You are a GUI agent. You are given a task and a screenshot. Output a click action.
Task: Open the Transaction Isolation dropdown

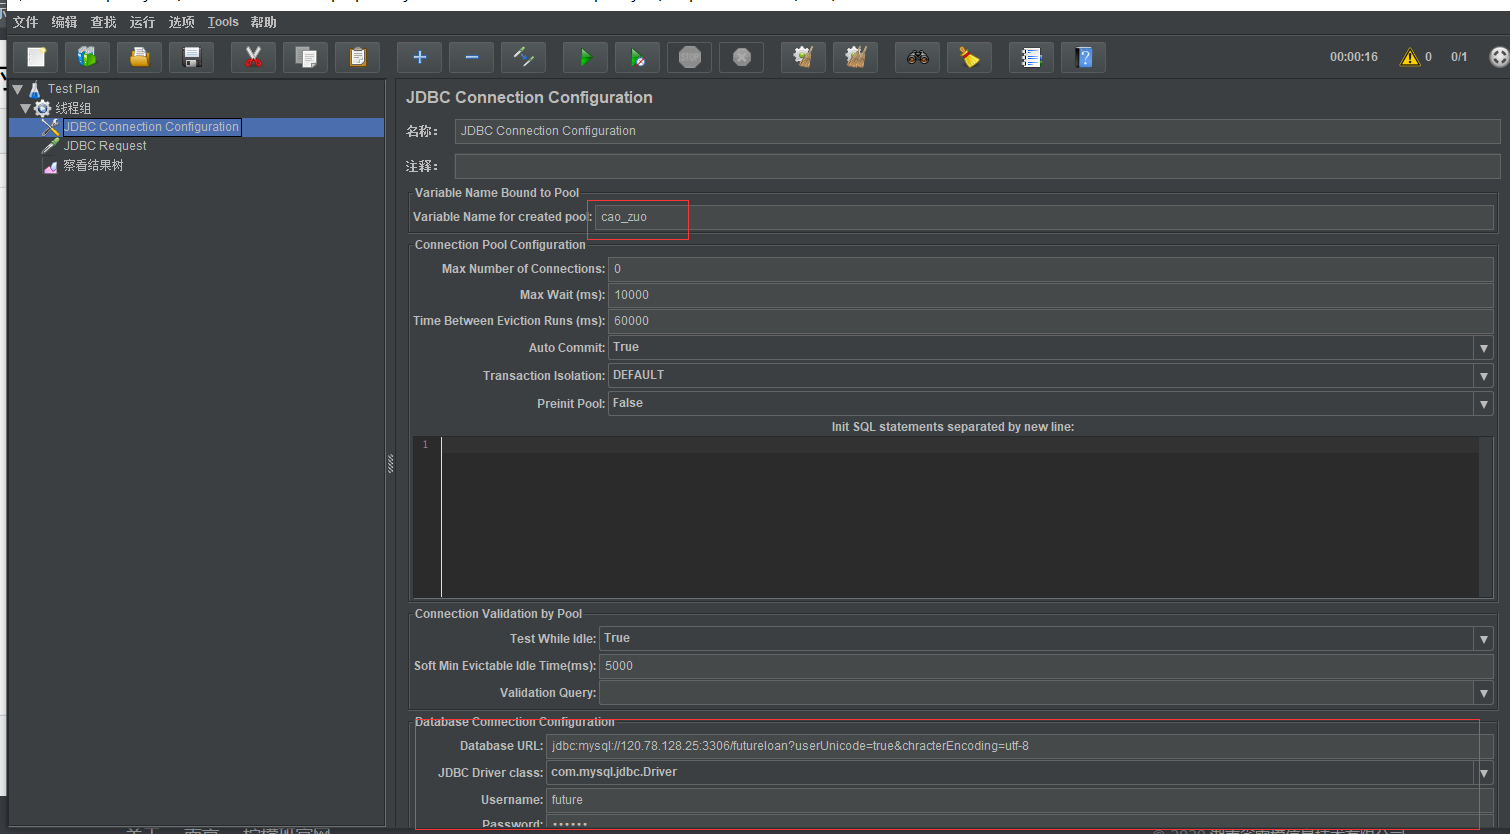pyautogui.click(x=1484, y=376)
